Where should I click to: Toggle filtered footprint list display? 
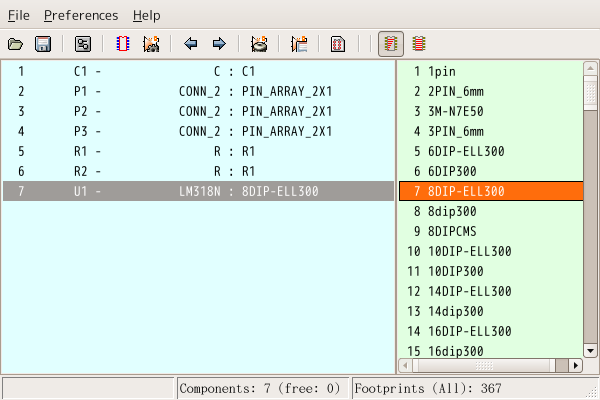391,44
